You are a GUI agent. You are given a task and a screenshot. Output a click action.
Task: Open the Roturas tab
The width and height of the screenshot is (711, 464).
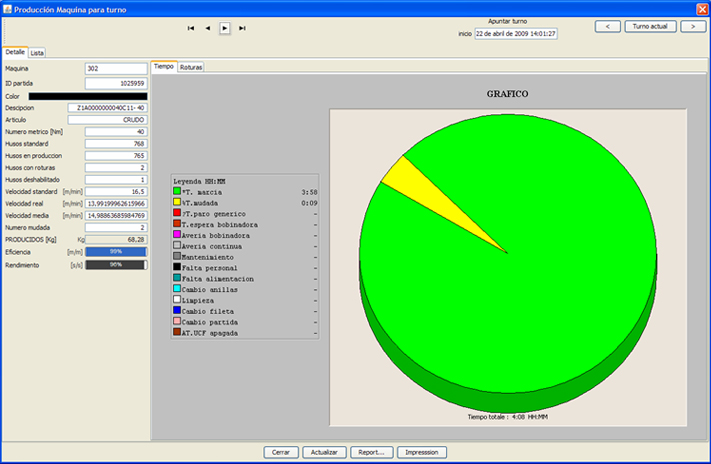(191, 67)
